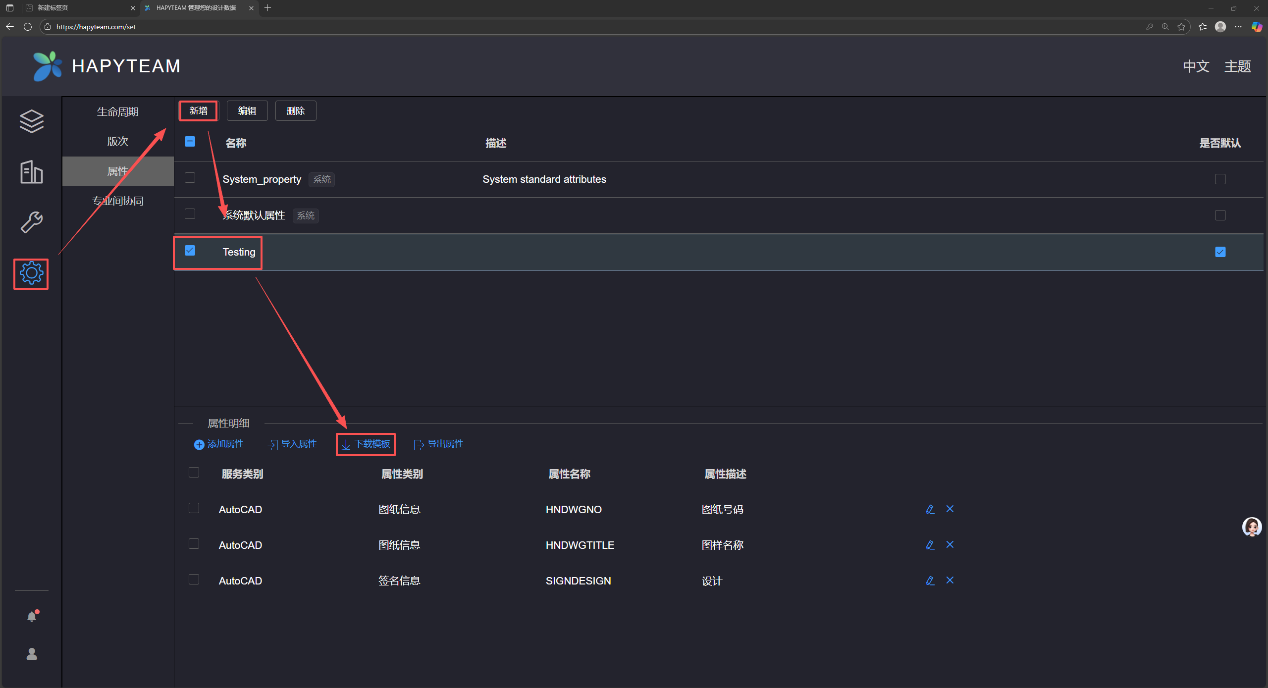Open the layers stack icon in sidebar

point(31,122)
